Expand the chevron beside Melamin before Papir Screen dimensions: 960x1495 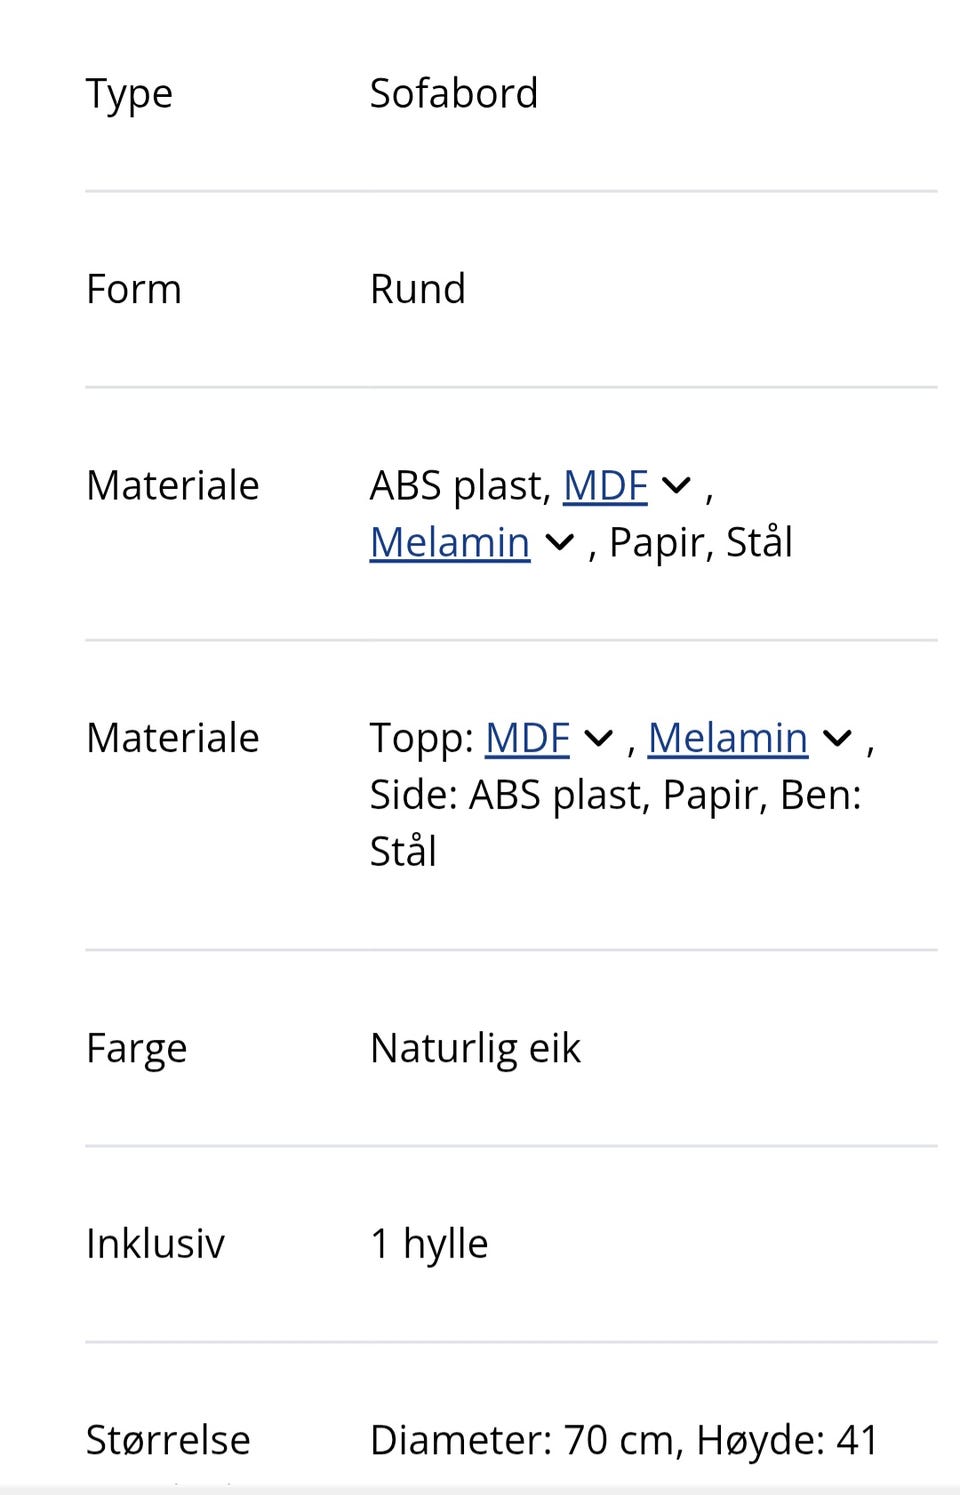click(x=559, y=543)
